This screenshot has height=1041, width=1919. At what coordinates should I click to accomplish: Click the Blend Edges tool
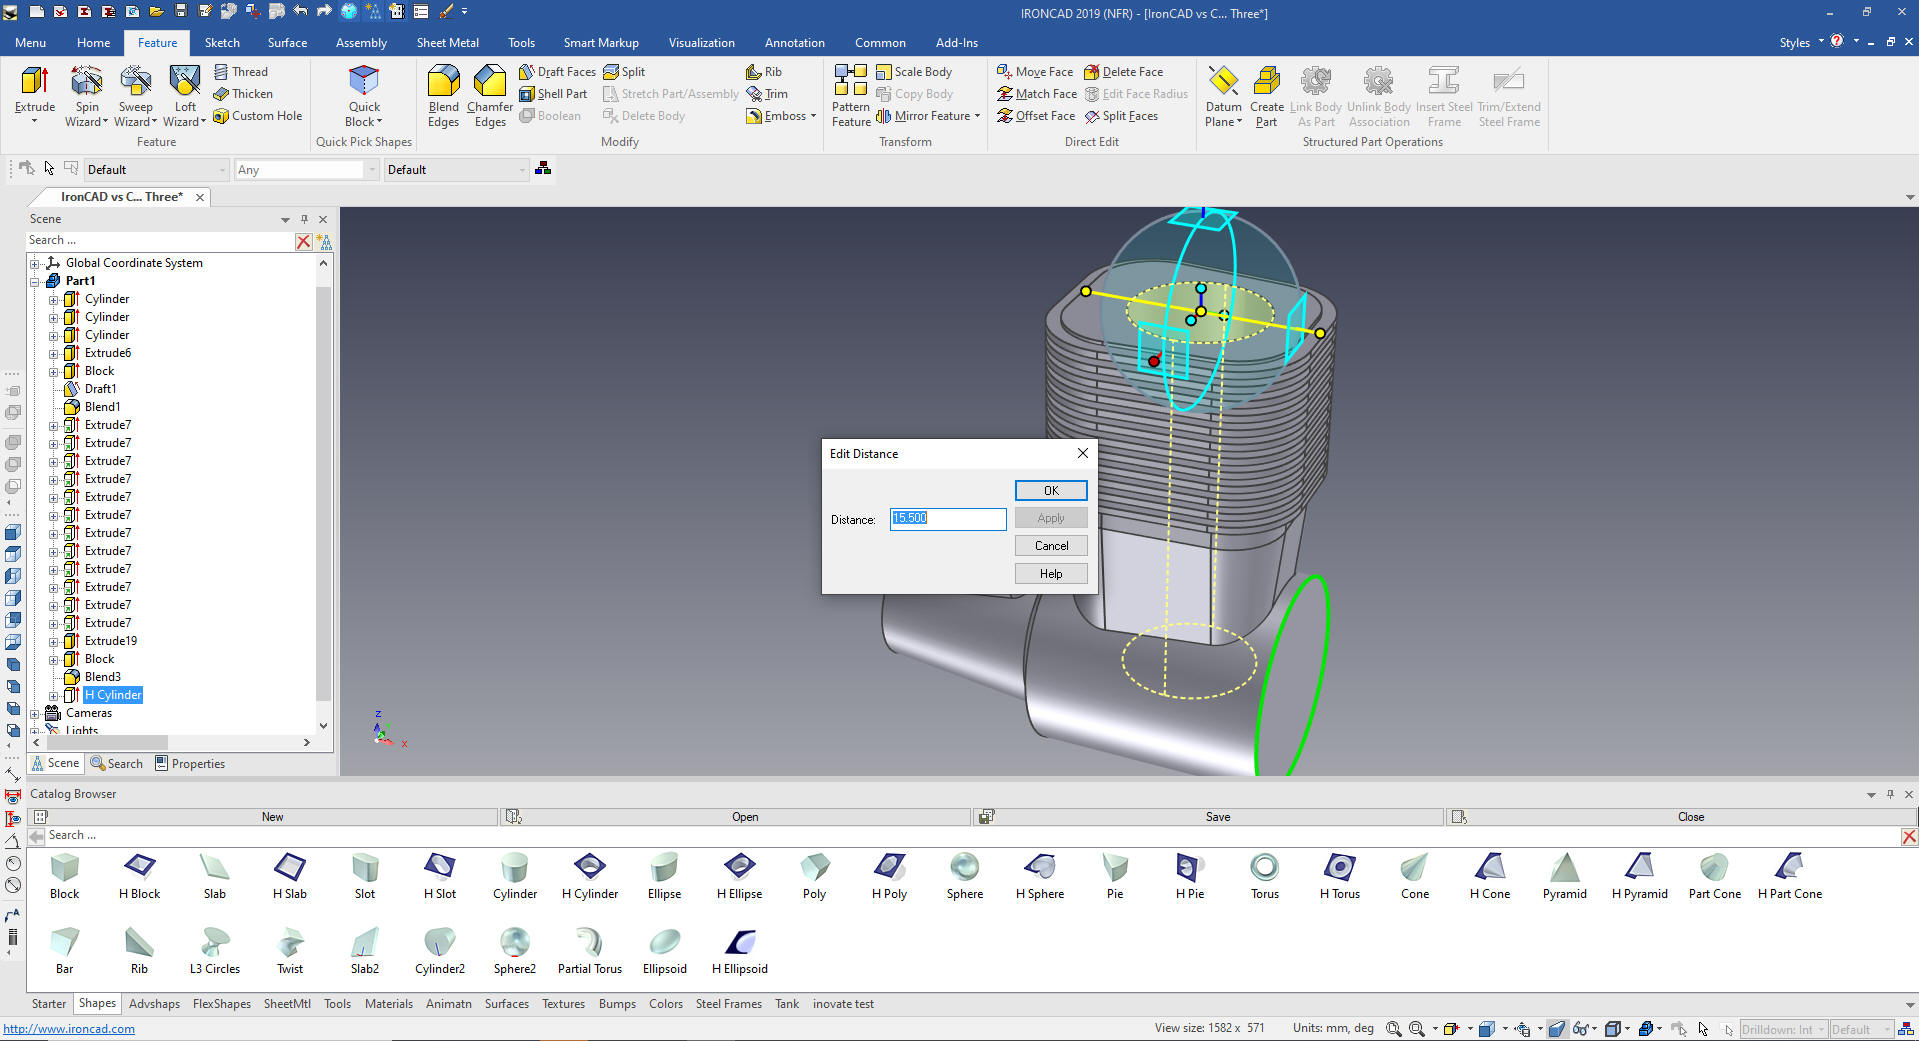tap(443, 95)
